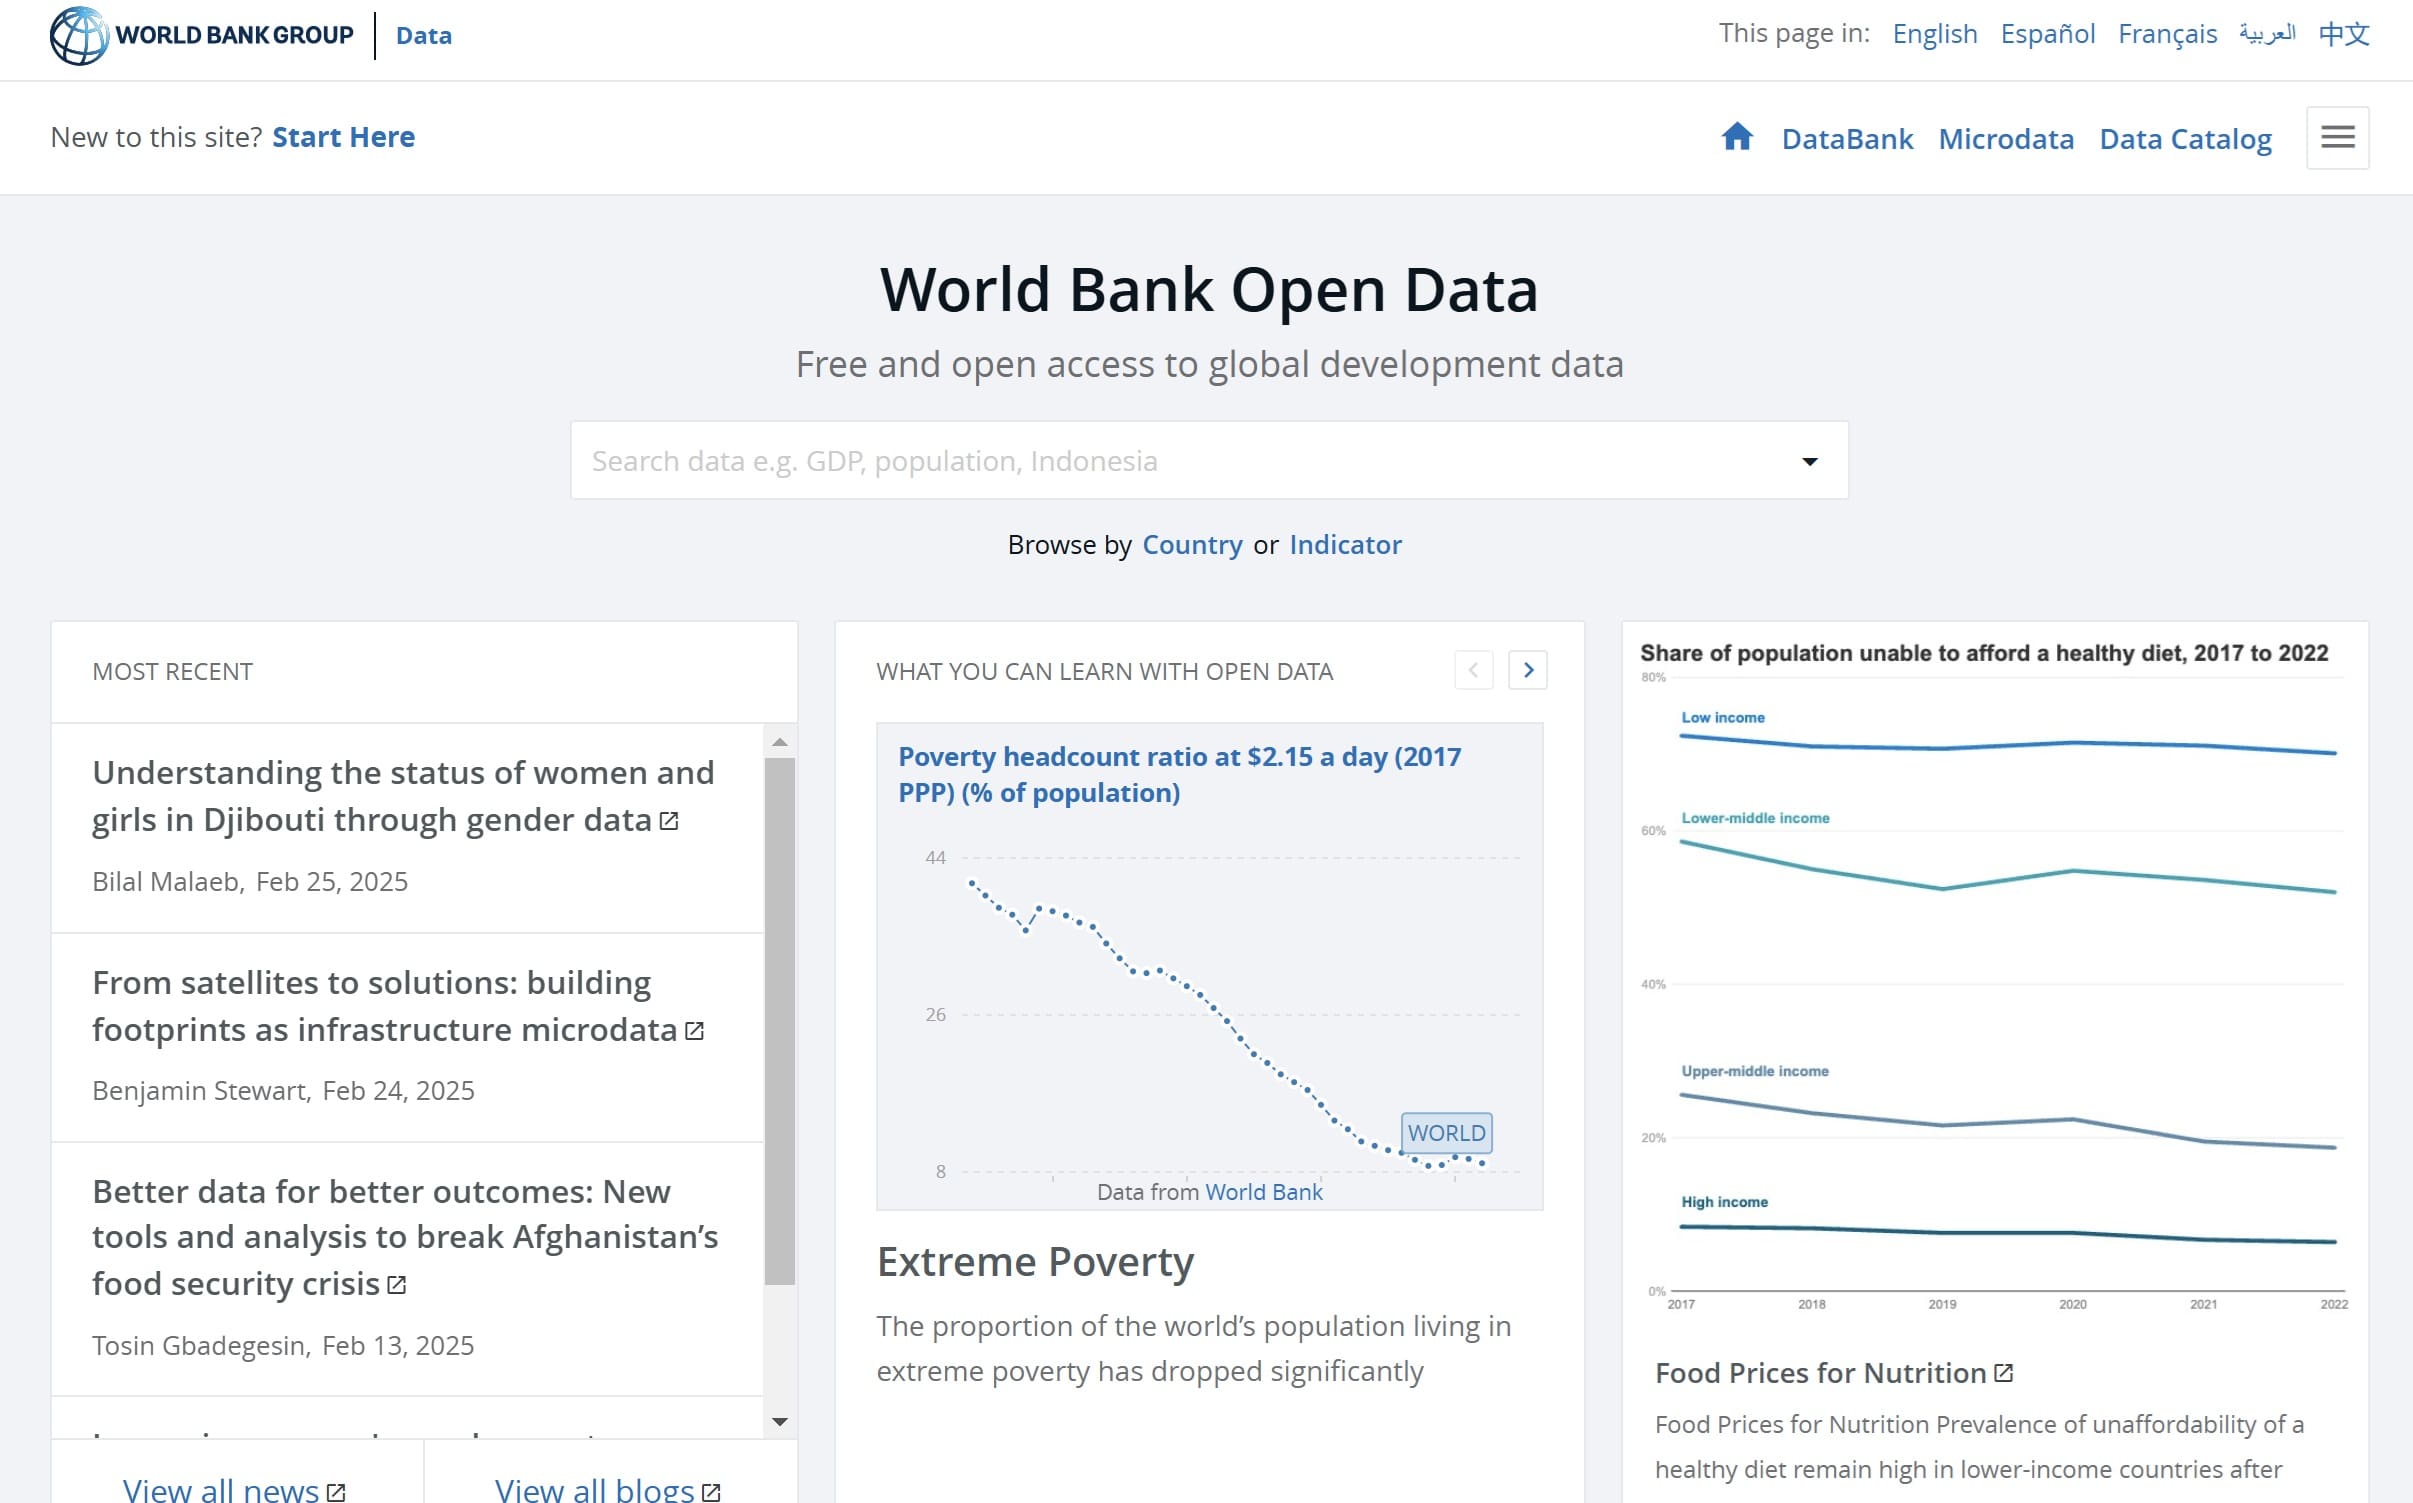Click external link icon beside food security crisis
This screenshot has height=1503, width=2413.
[x=397, y=1284]
